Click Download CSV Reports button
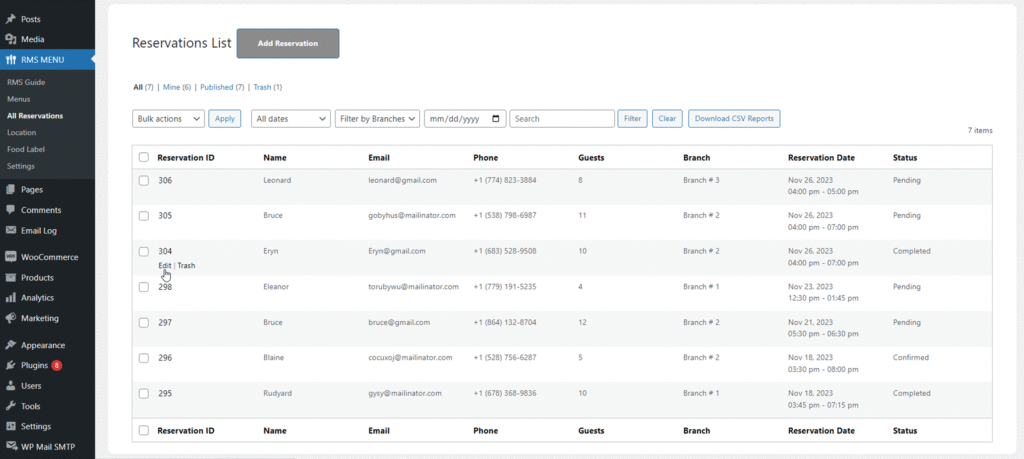This screenshot has height=459, width=1024. click(x=734, y=119)
